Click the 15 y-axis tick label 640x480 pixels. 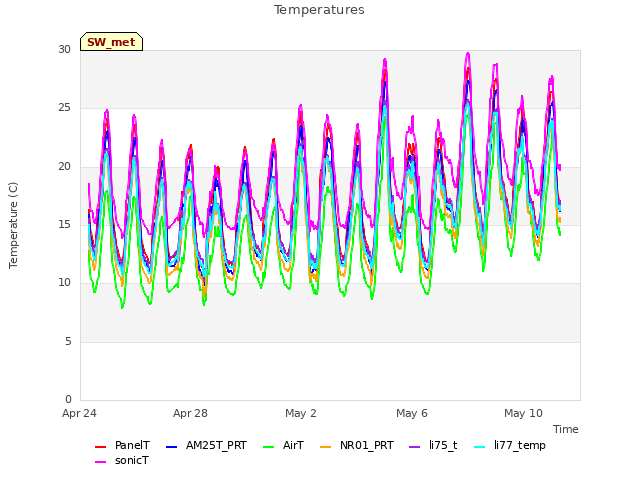pos(64,224)
